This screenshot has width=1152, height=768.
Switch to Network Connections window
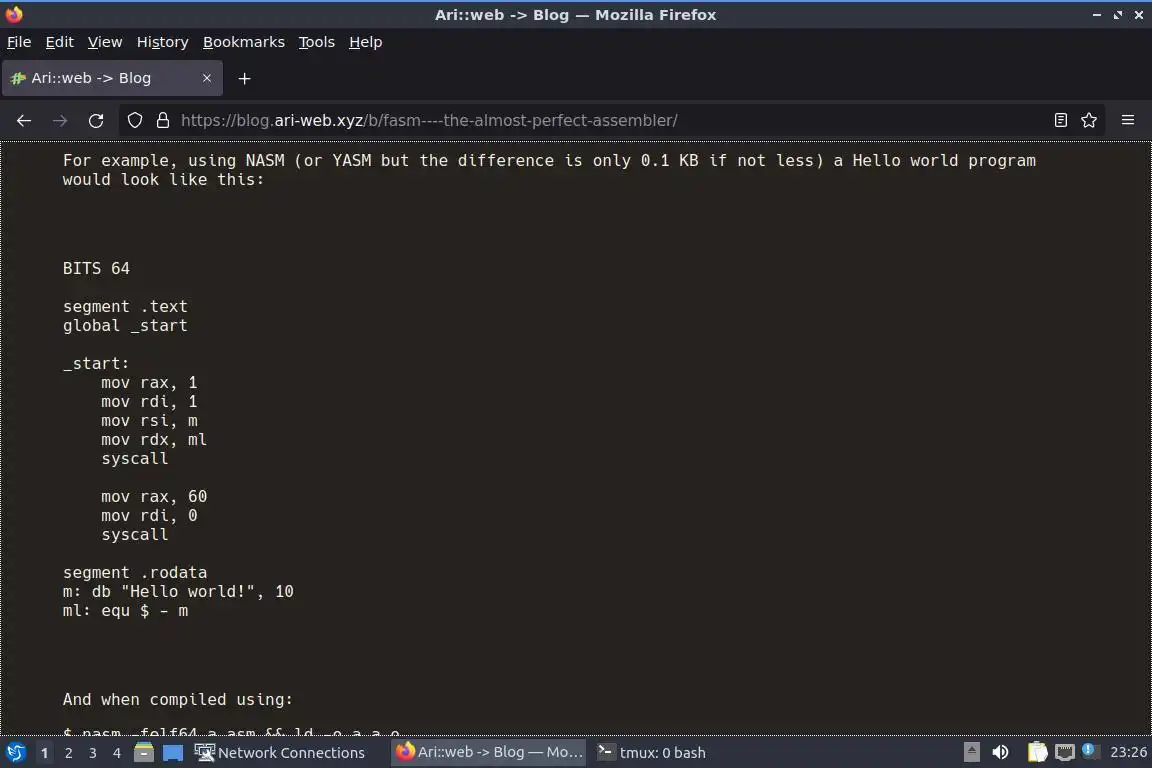(279, 753)
